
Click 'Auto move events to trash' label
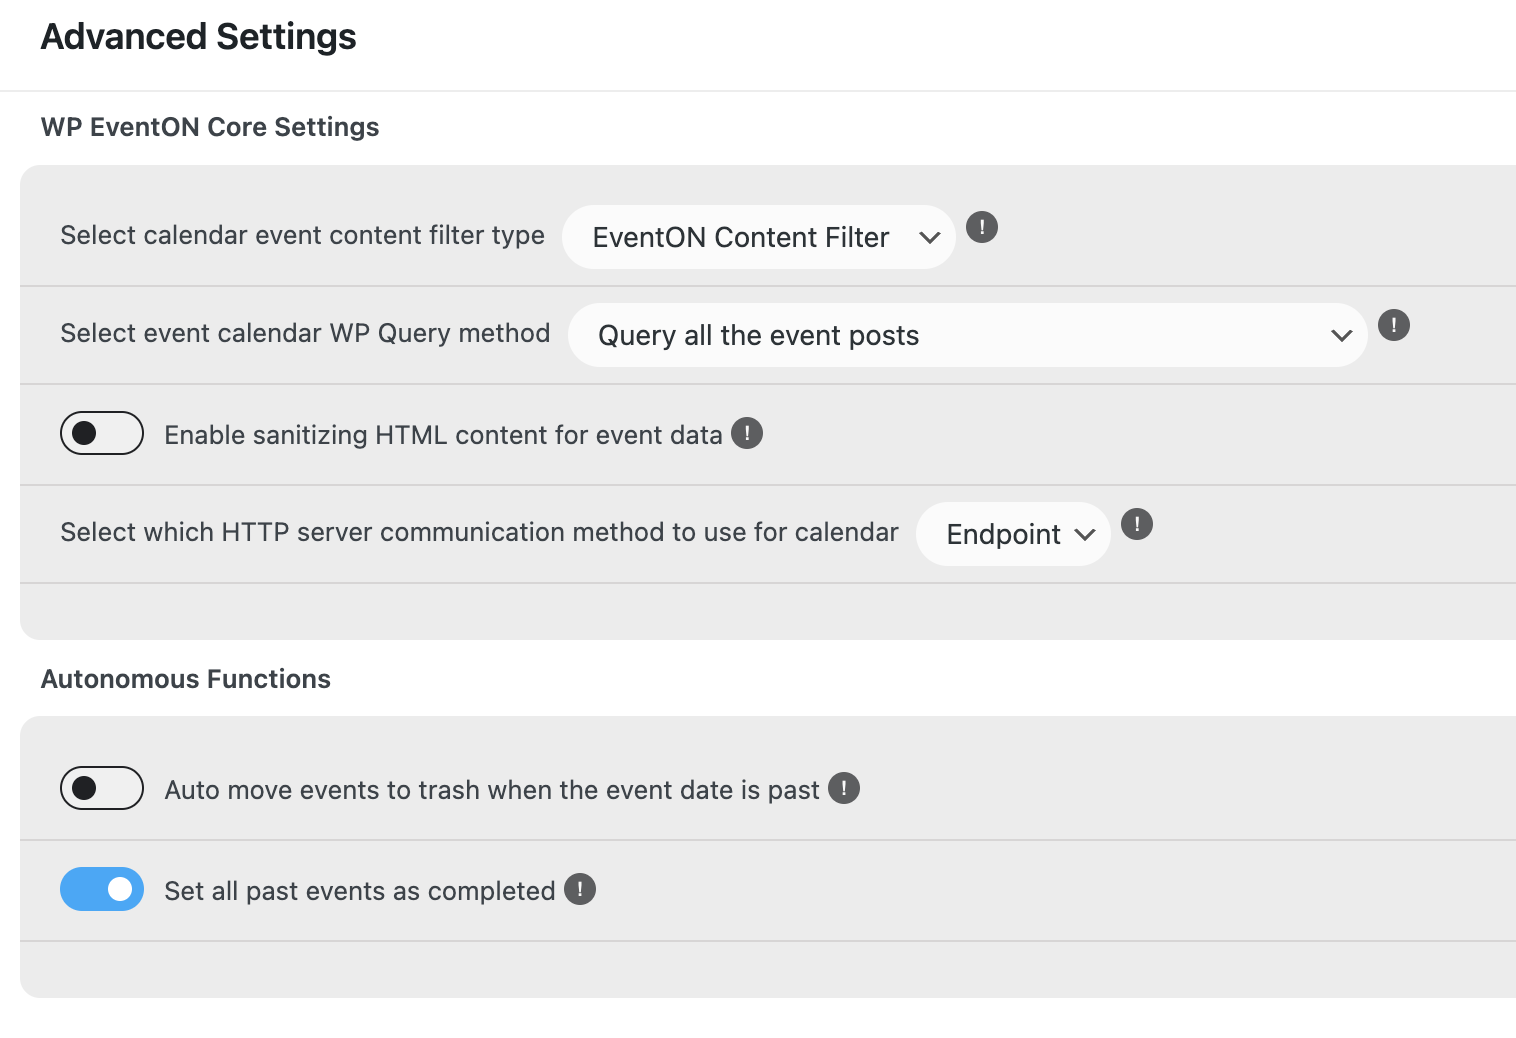click(492, 790)
